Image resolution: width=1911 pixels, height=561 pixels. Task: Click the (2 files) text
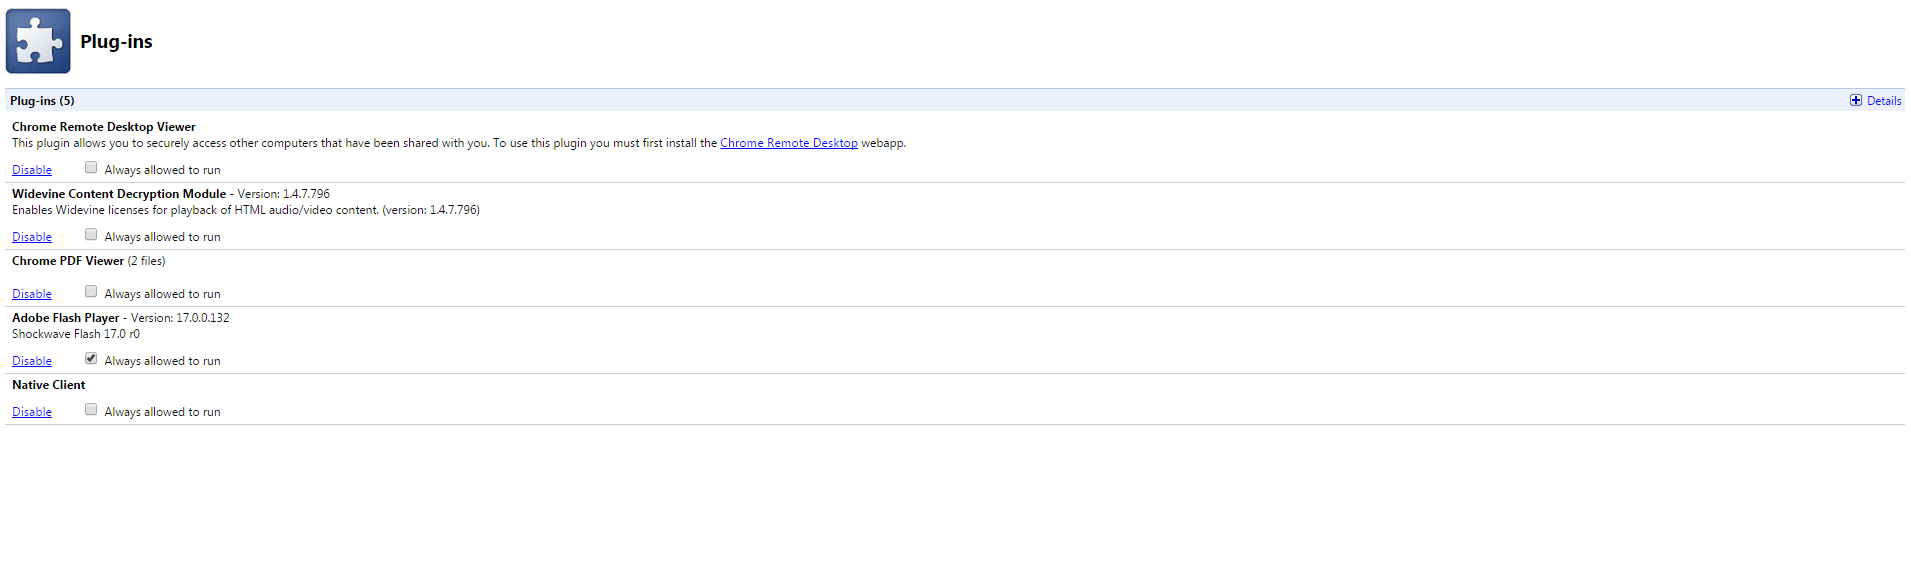tap(147, 261)
